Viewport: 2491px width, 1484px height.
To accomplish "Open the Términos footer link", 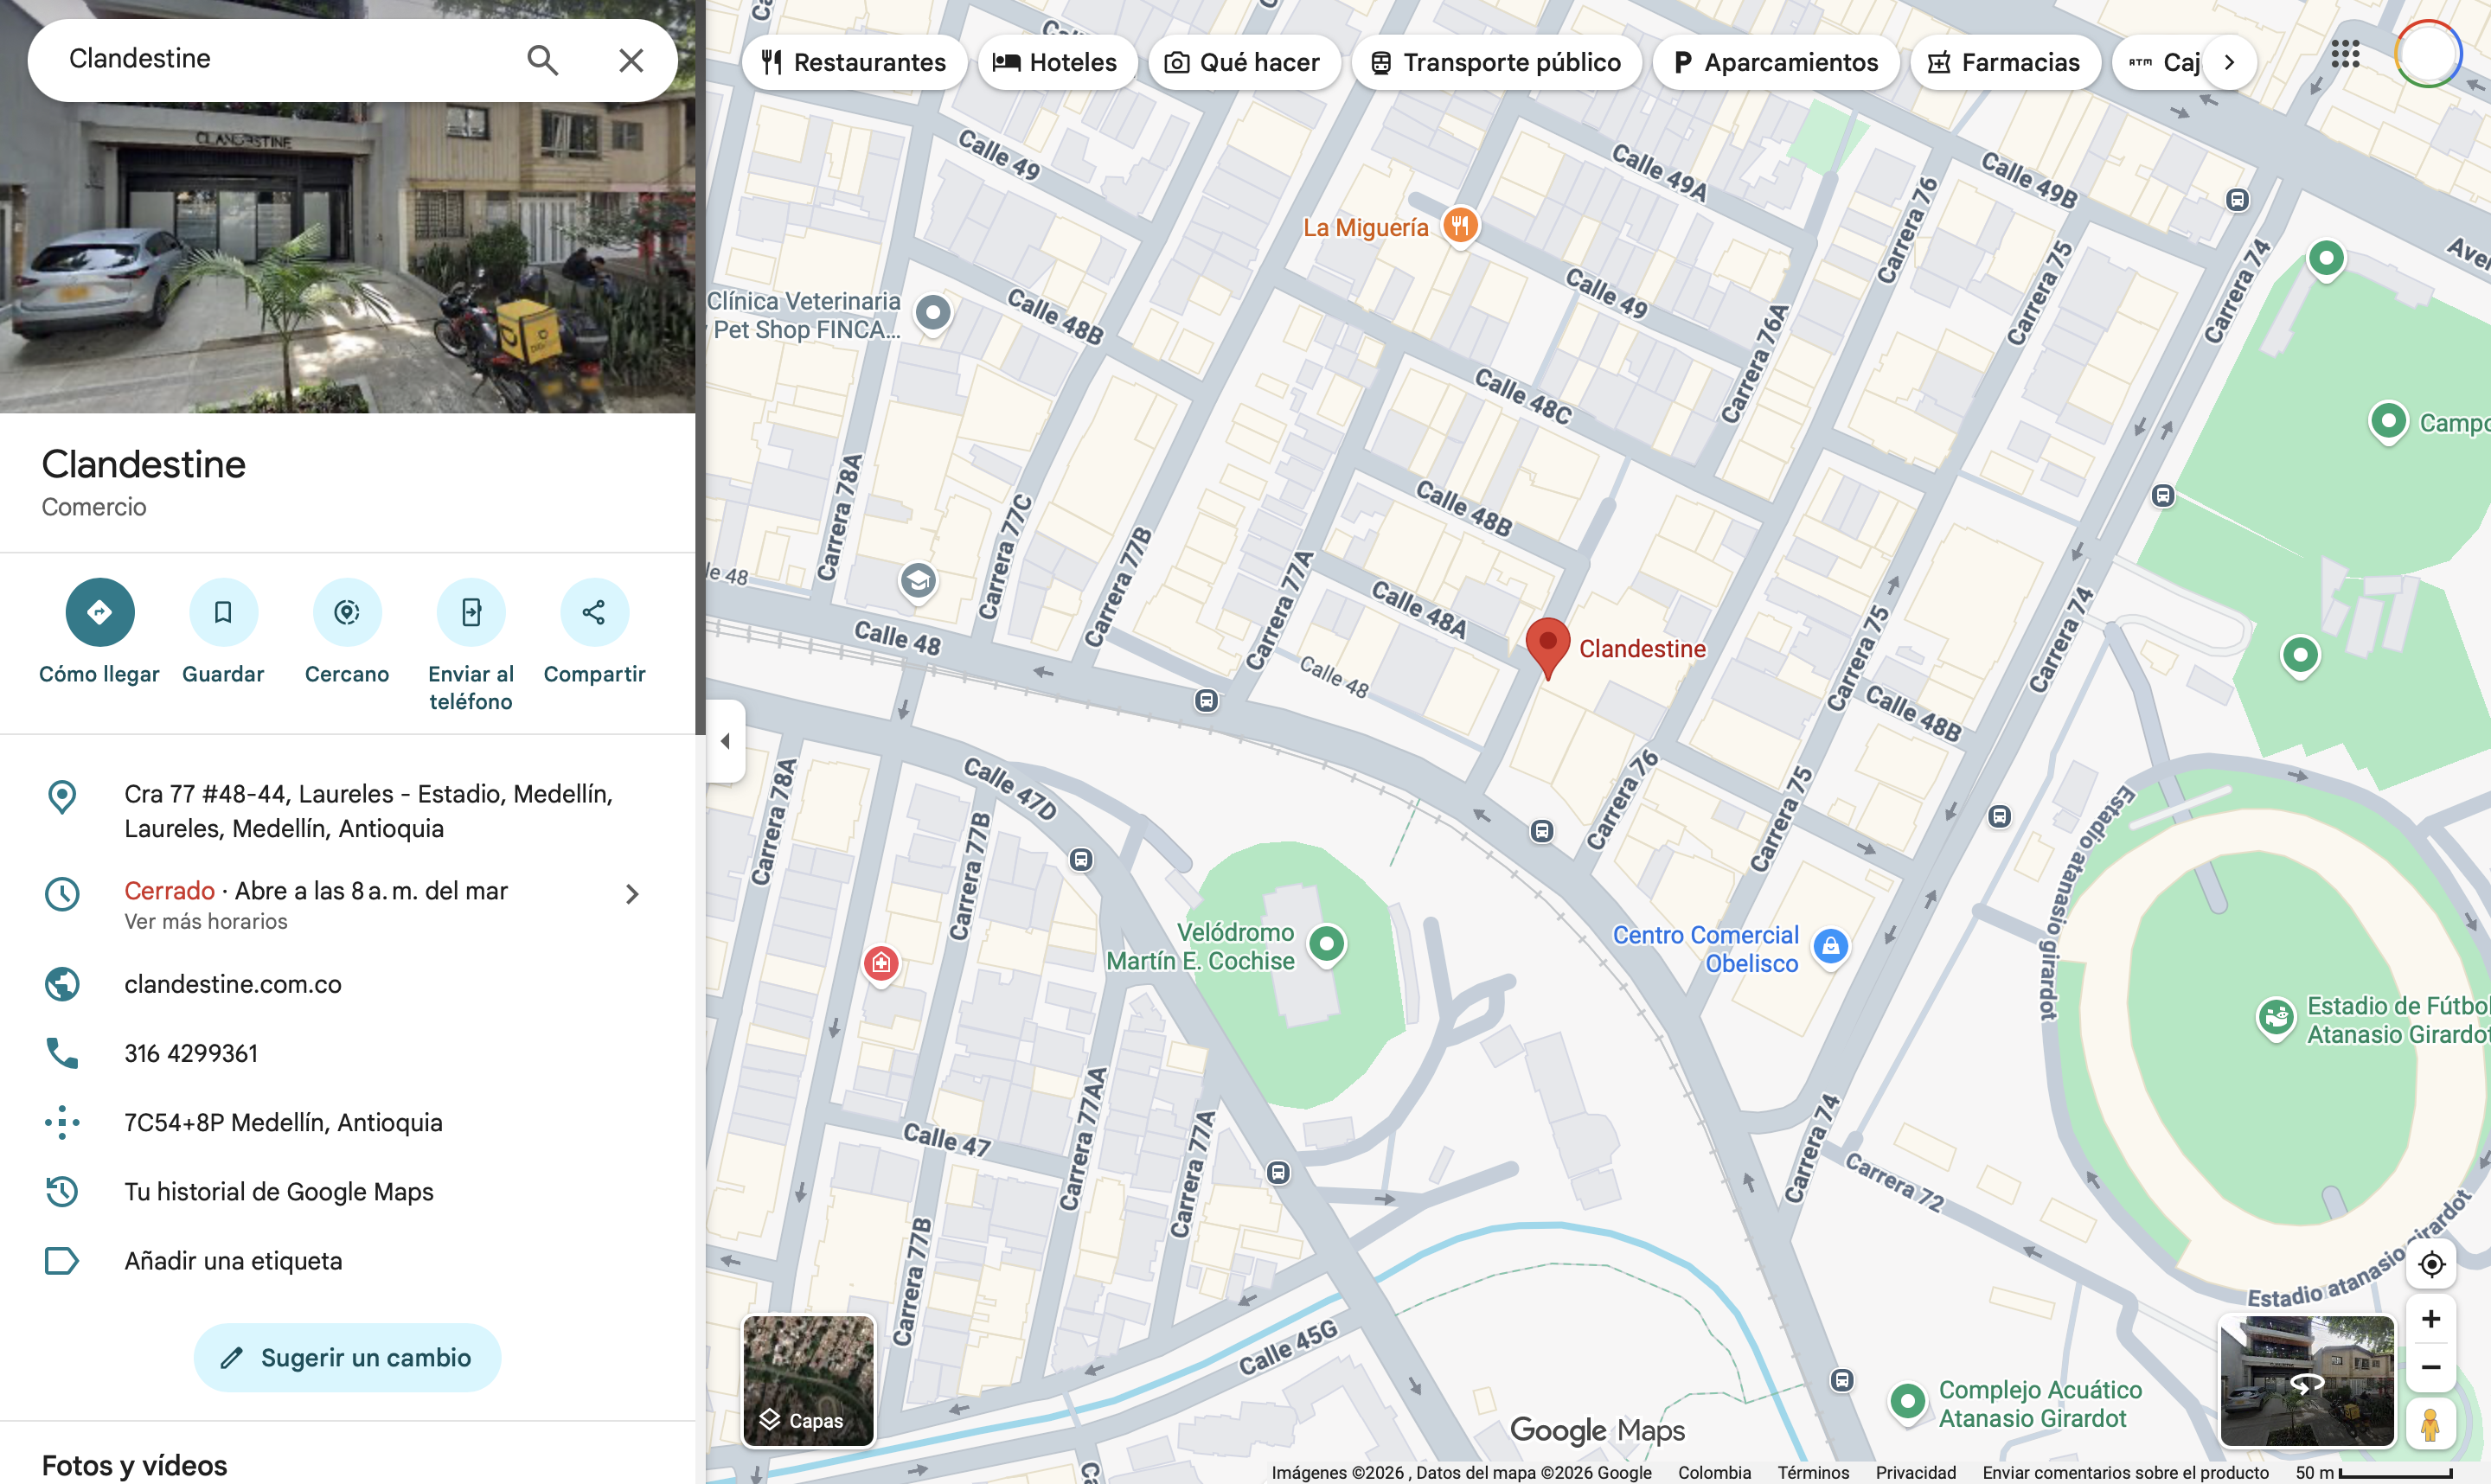I will (x=1813, y=1473).
